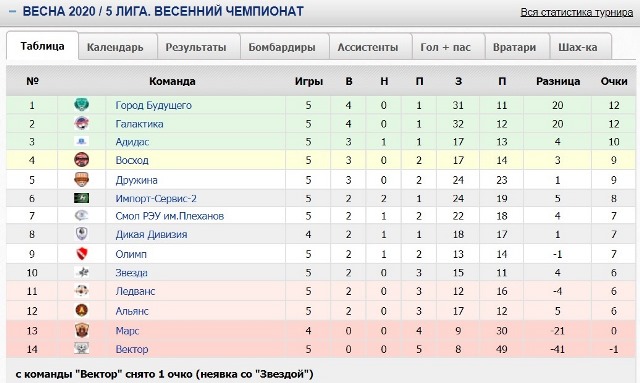This screenshot has height=383, width=640.
Task: Click the Восход team emblem icon
Action: (82, 160)
